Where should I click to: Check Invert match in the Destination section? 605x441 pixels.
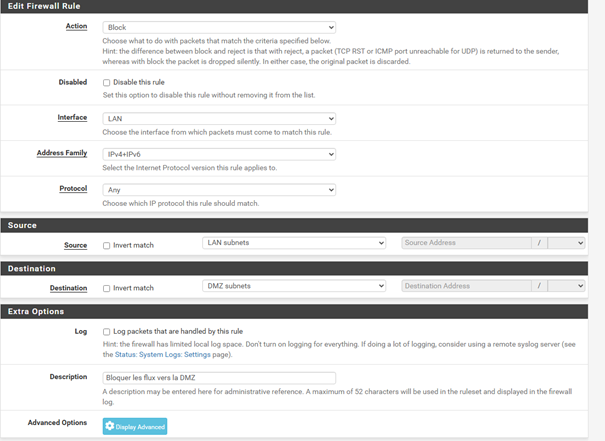pyautogui.click(x=107, y=288)
